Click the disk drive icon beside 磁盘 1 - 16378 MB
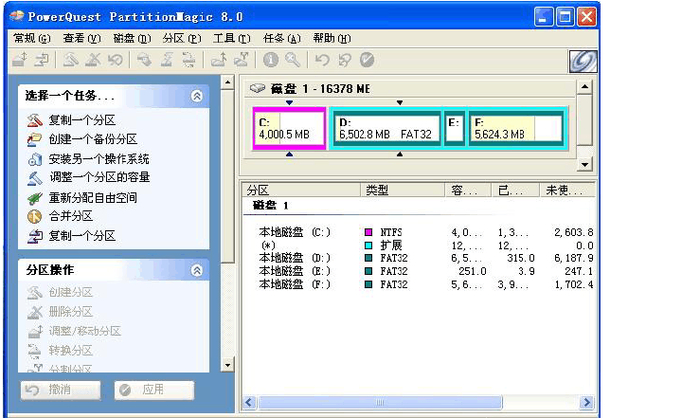This screenshot has width=682, height=418. click(257, 88)
